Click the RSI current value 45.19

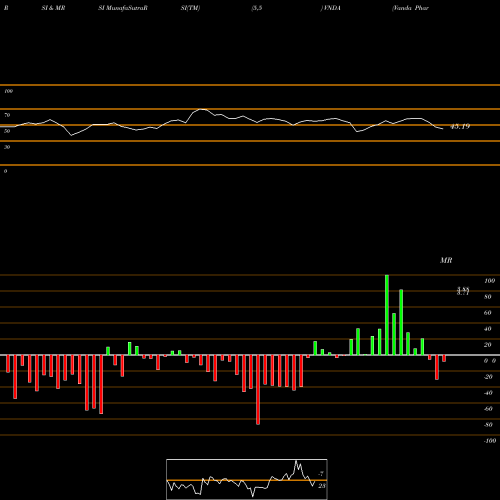click(x=460, y=126)
